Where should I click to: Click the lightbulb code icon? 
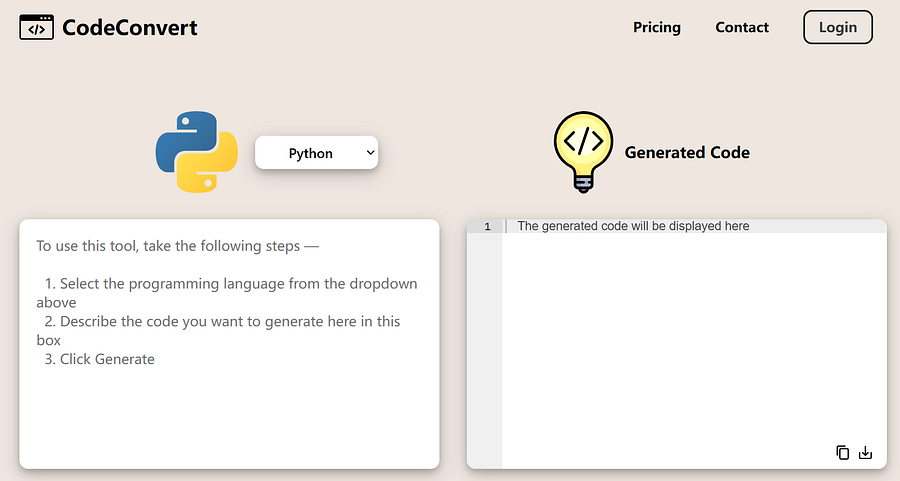click(x=583, y=152)
